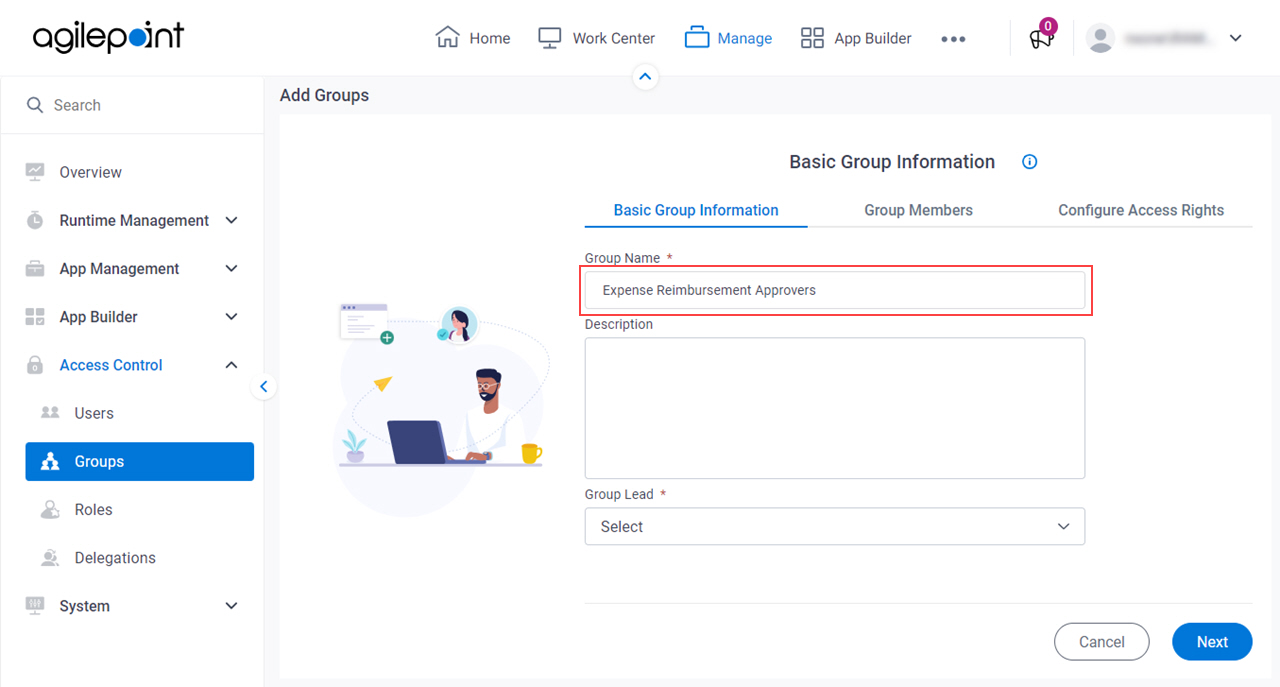Click the notification count badge
The image size is (1280, 687).
pyautogui.click(x=1048, y=26)
